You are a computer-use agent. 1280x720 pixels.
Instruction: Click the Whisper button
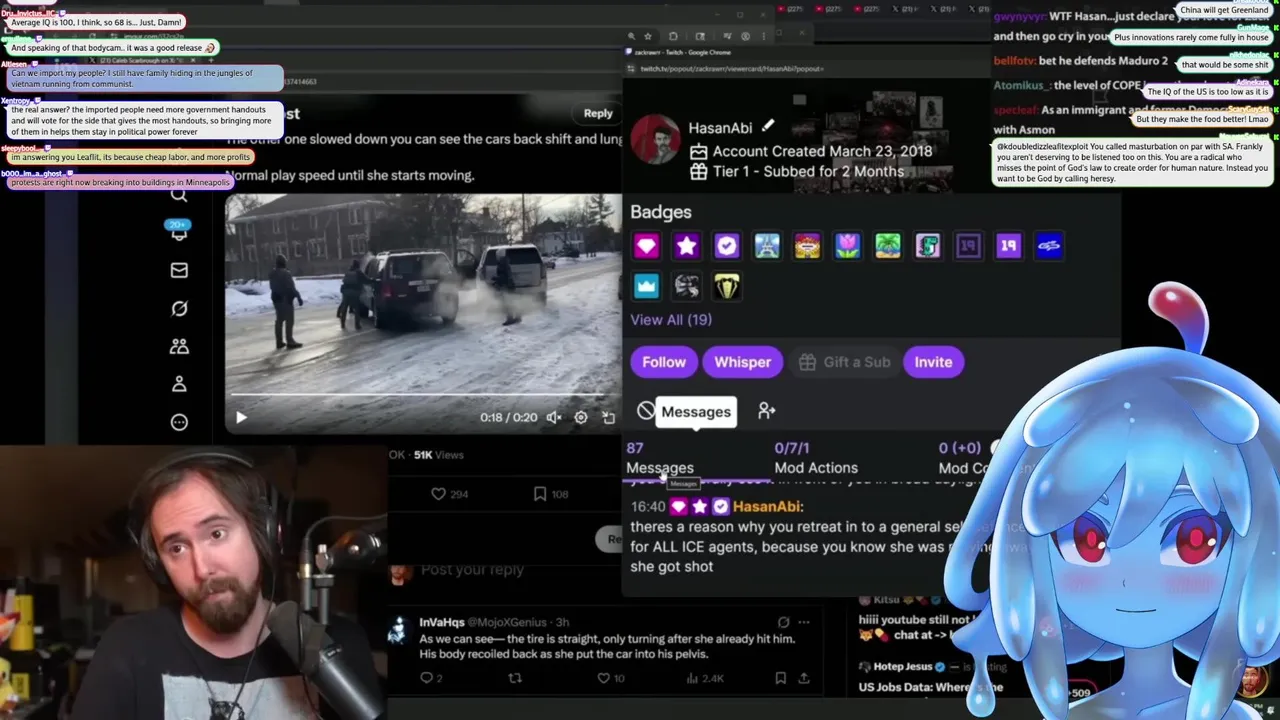point(743,362)
